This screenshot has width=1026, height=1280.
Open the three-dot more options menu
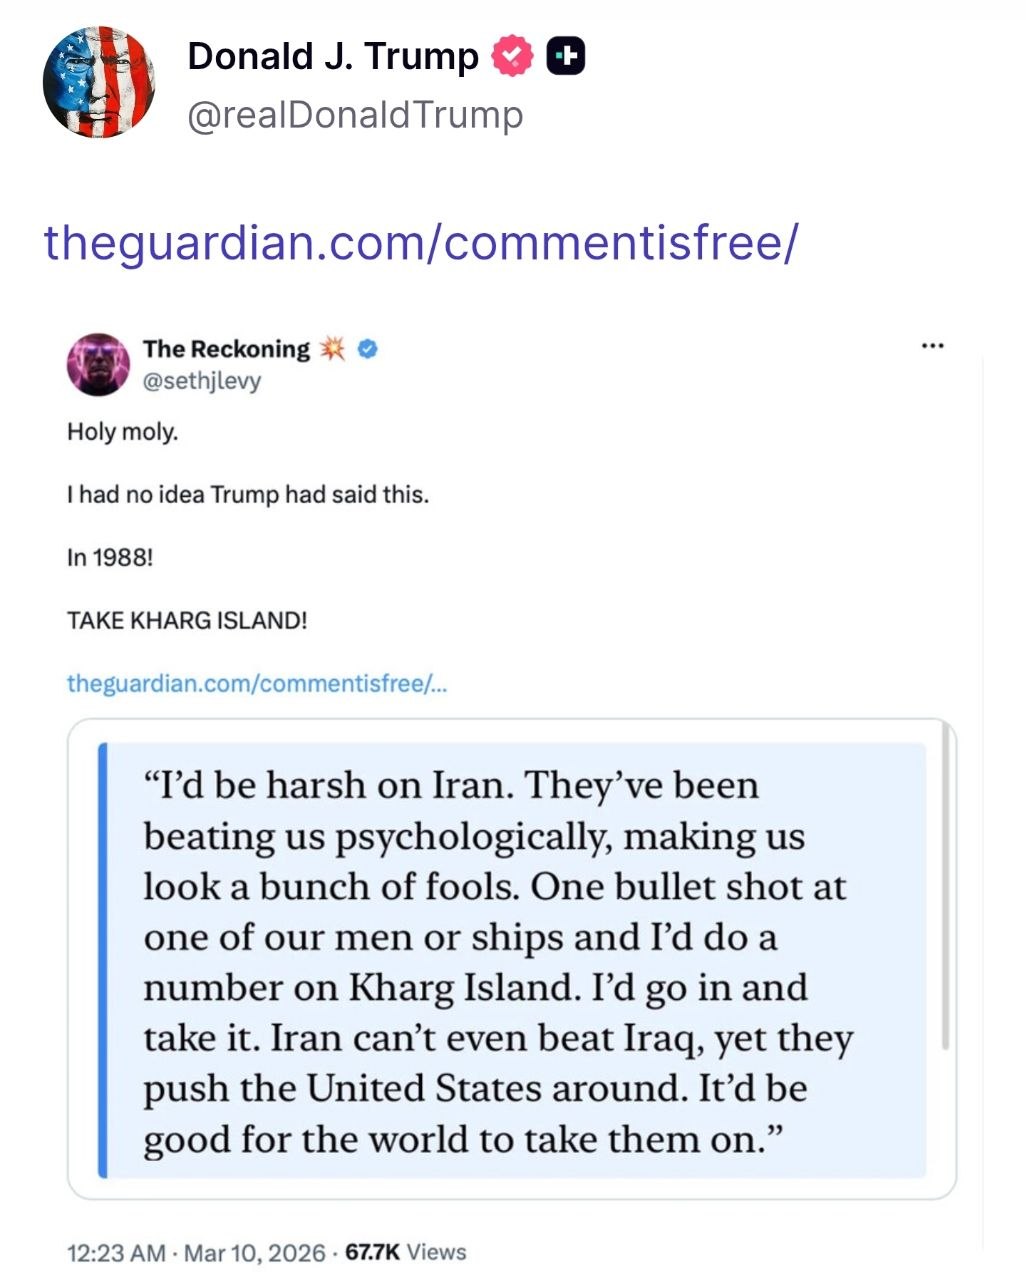pos(932,346)
